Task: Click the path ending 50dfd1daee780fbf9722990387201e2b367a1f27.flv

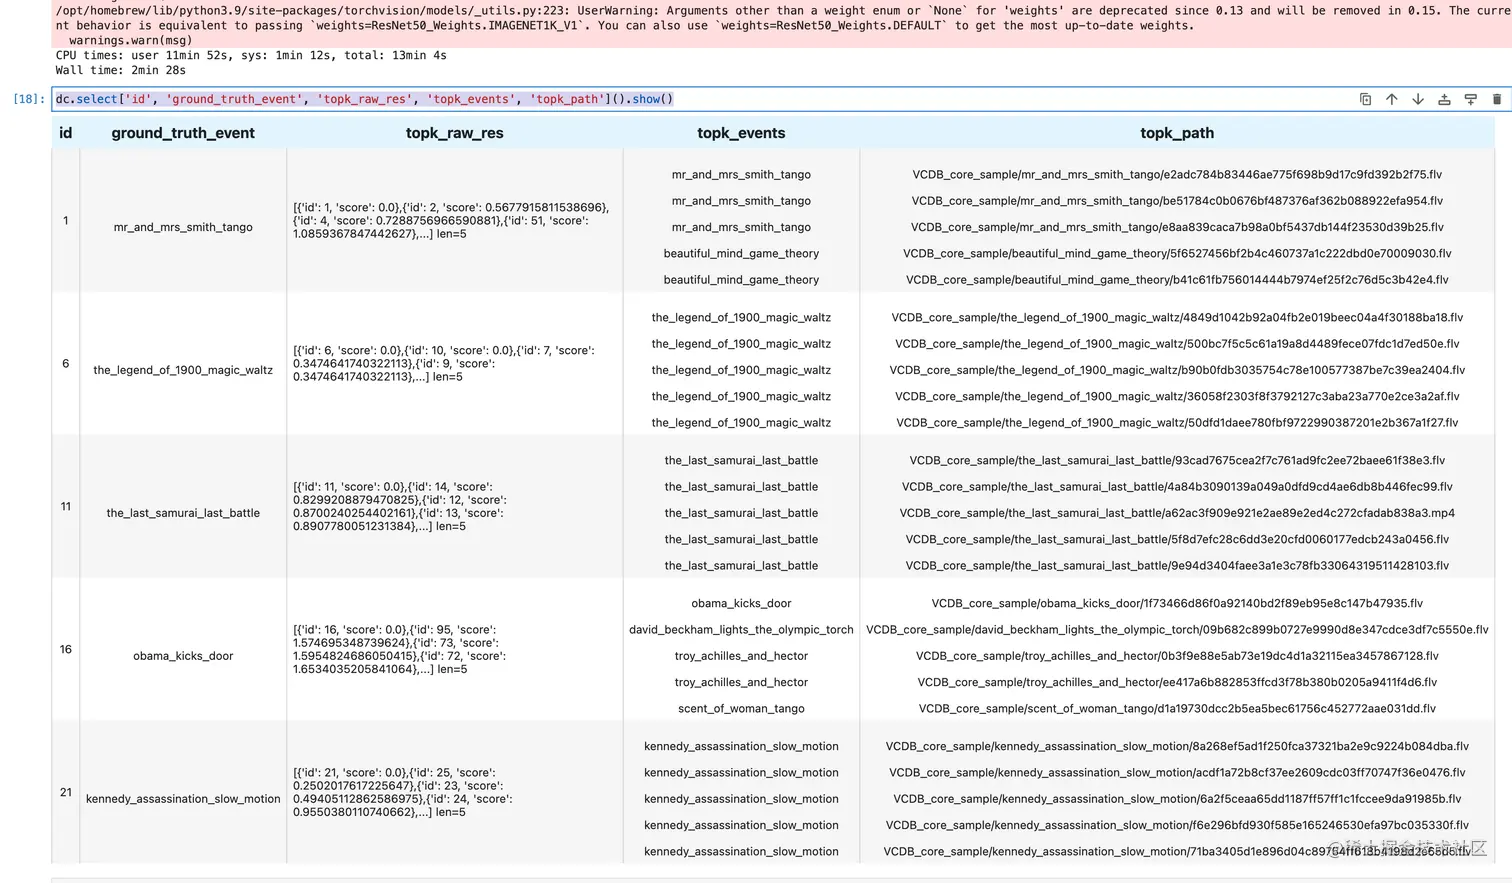Action: (1177, 423)
